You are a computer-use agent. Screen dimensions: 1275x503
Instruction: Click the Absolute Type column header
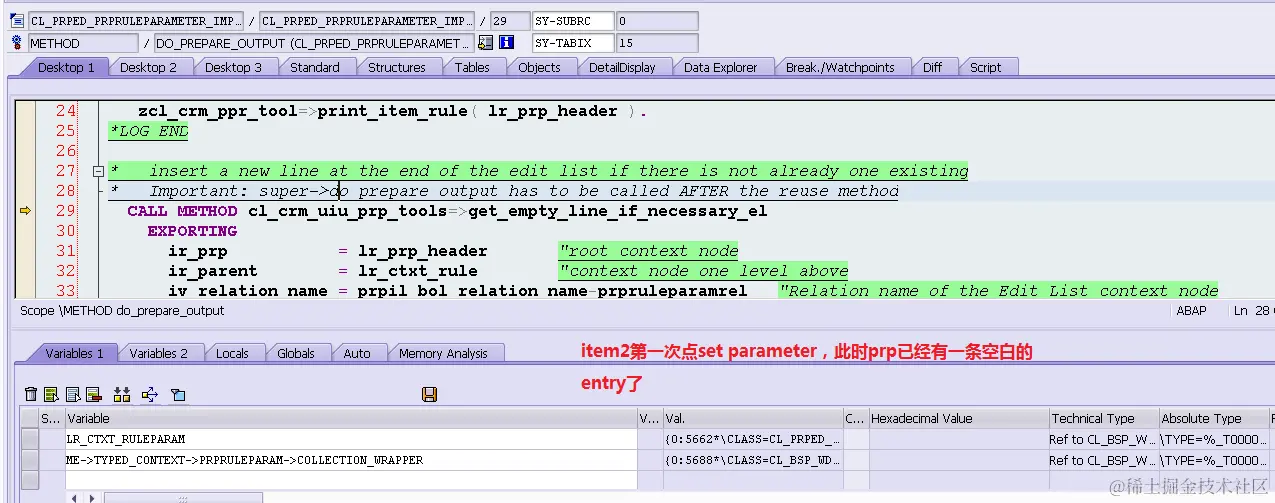1213,418
